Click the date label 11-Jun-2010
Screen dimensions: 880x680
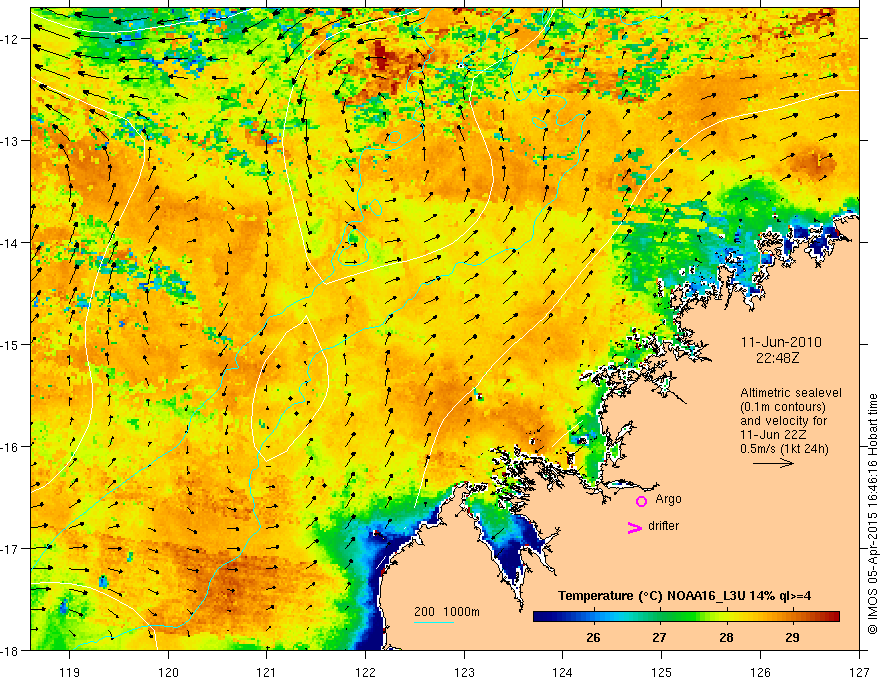(x=781, y=342)
